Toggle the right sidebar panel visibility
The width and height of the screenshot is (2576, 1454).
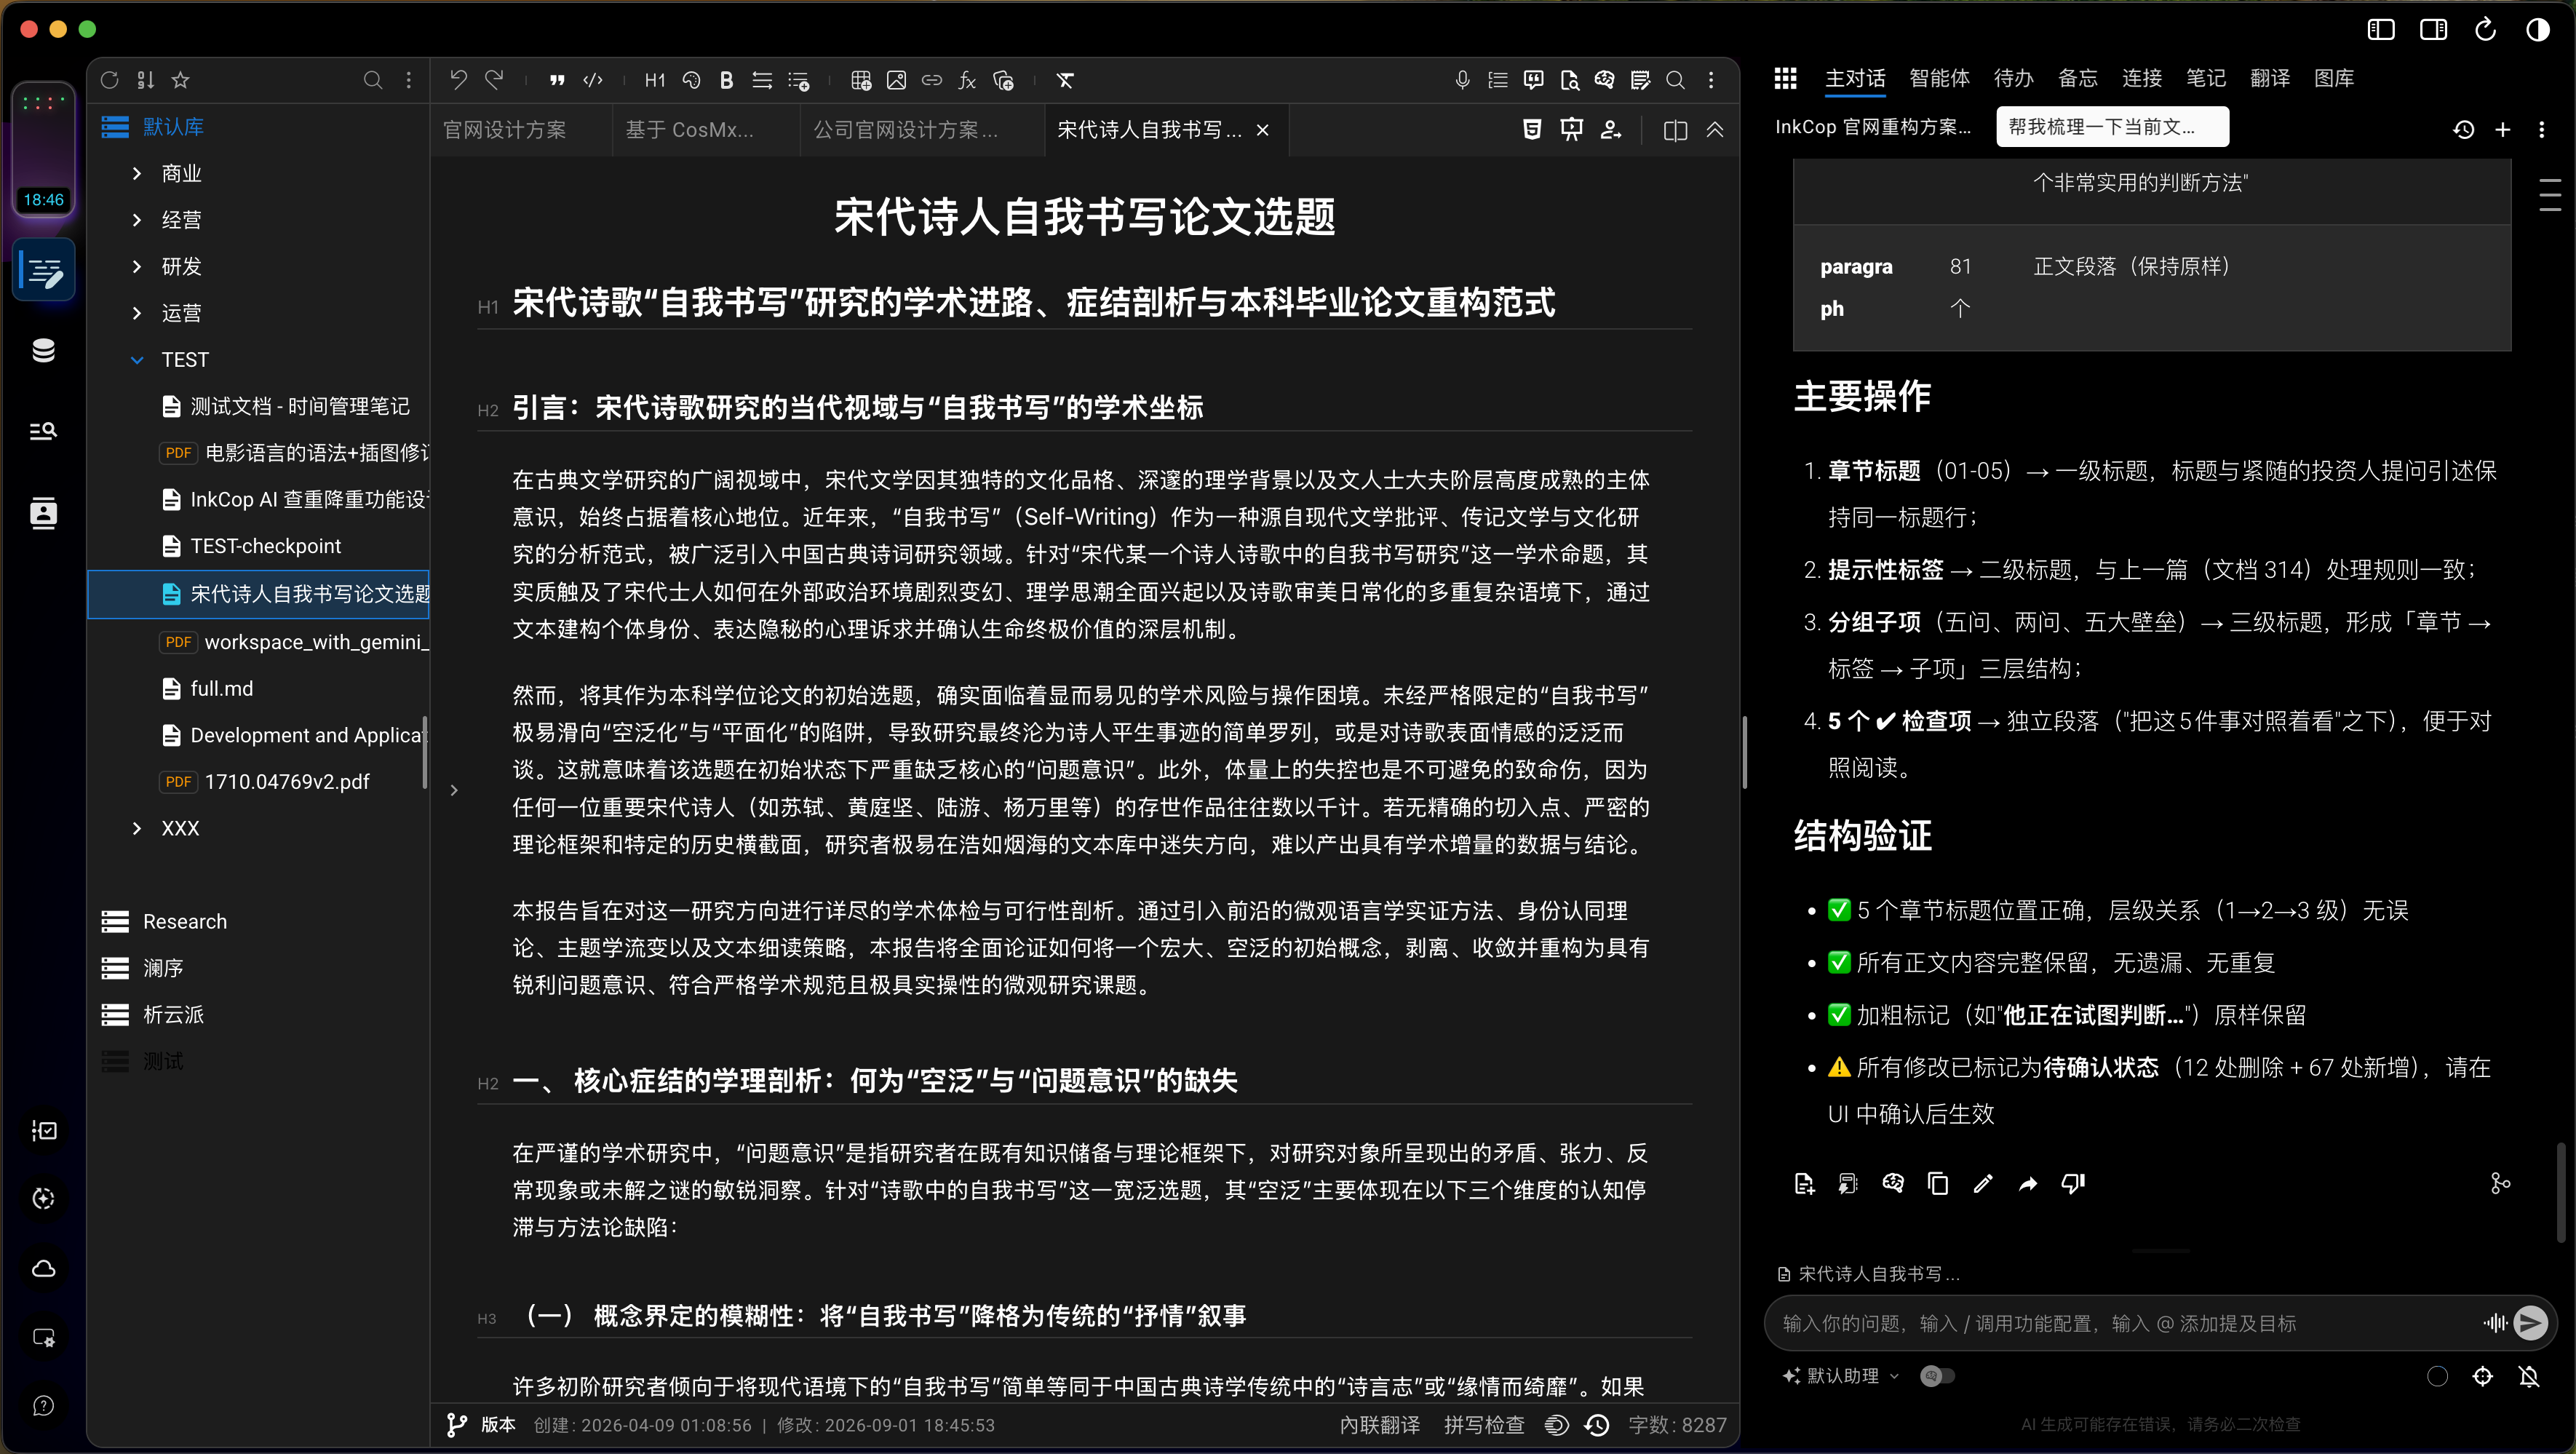coord(2433,30)
